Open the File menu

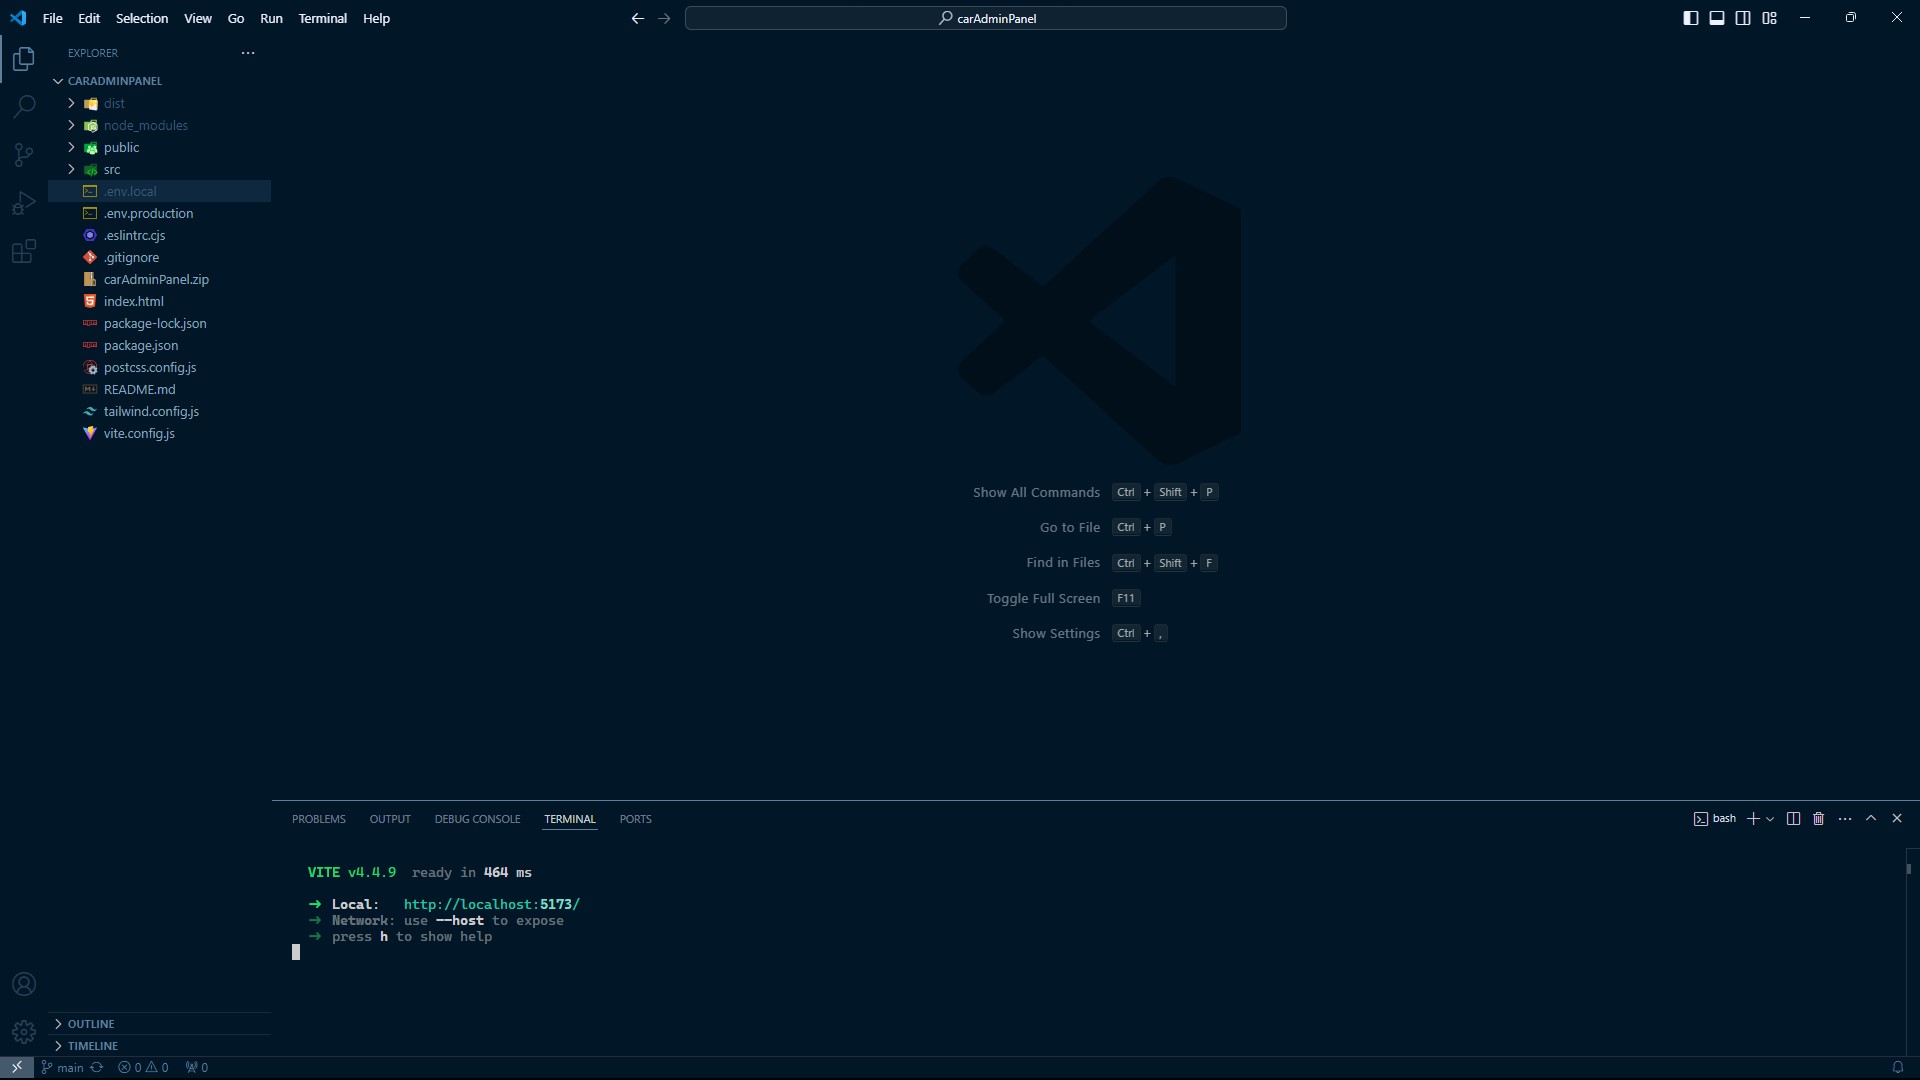pyautogui.click(x=53, y=18)
